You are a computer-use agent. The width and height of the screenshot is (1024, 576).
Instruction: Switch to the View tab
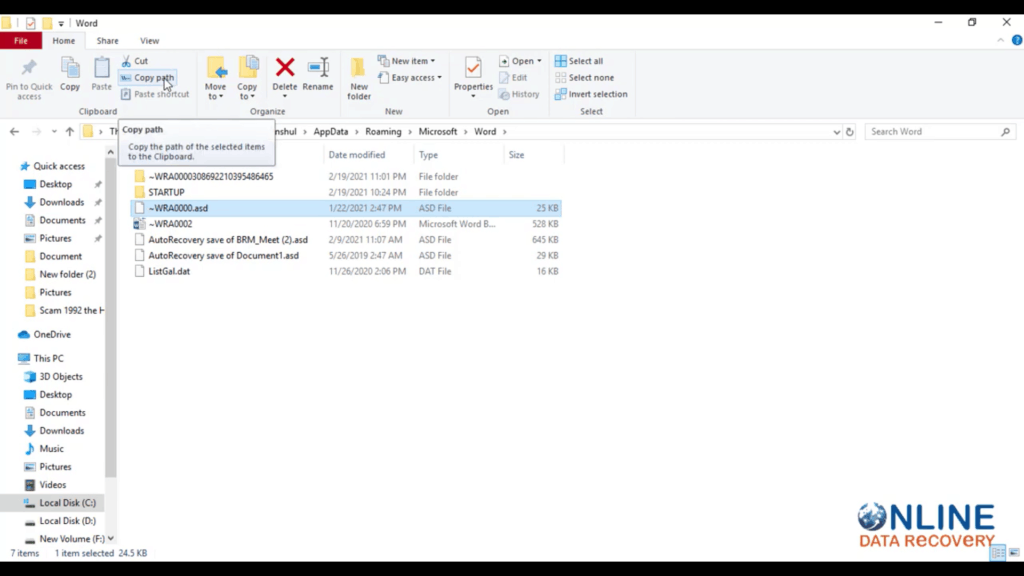click(150, 40)
